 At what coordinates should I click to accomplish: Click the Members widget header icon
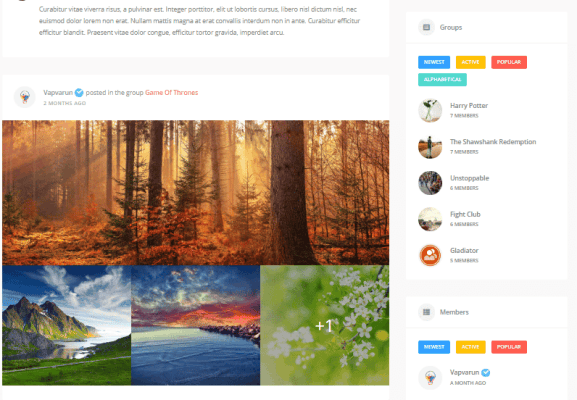(426, 312)
